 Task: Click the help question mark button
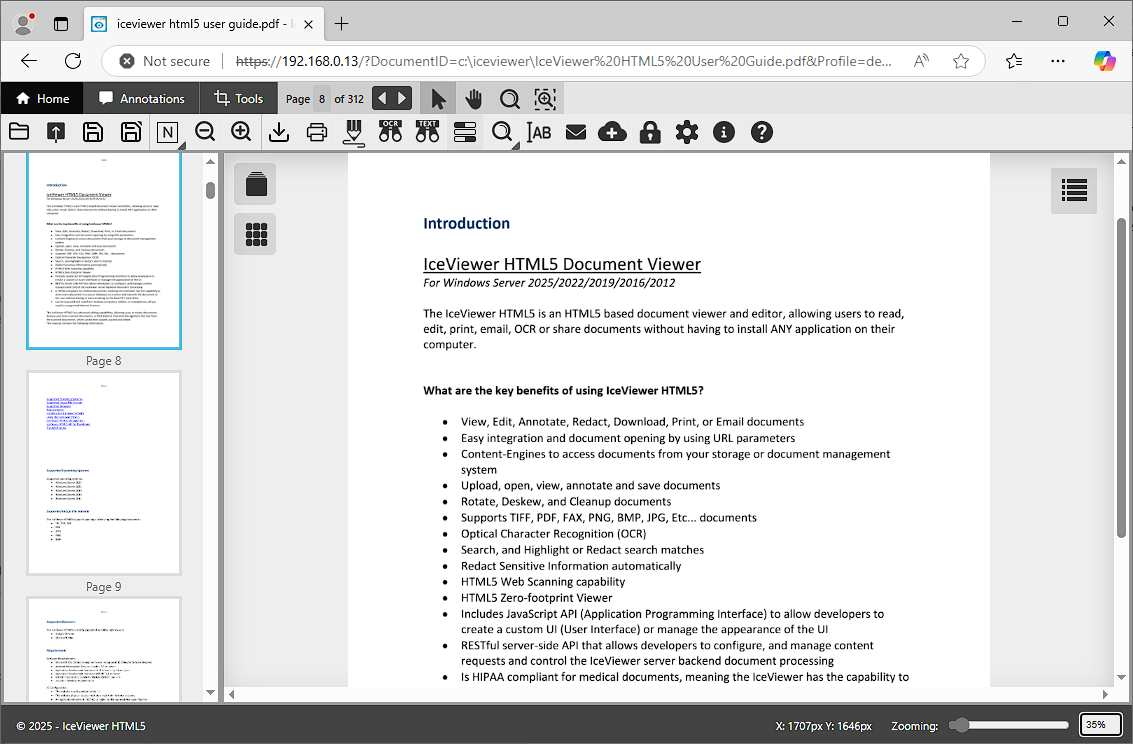point(761,132)
